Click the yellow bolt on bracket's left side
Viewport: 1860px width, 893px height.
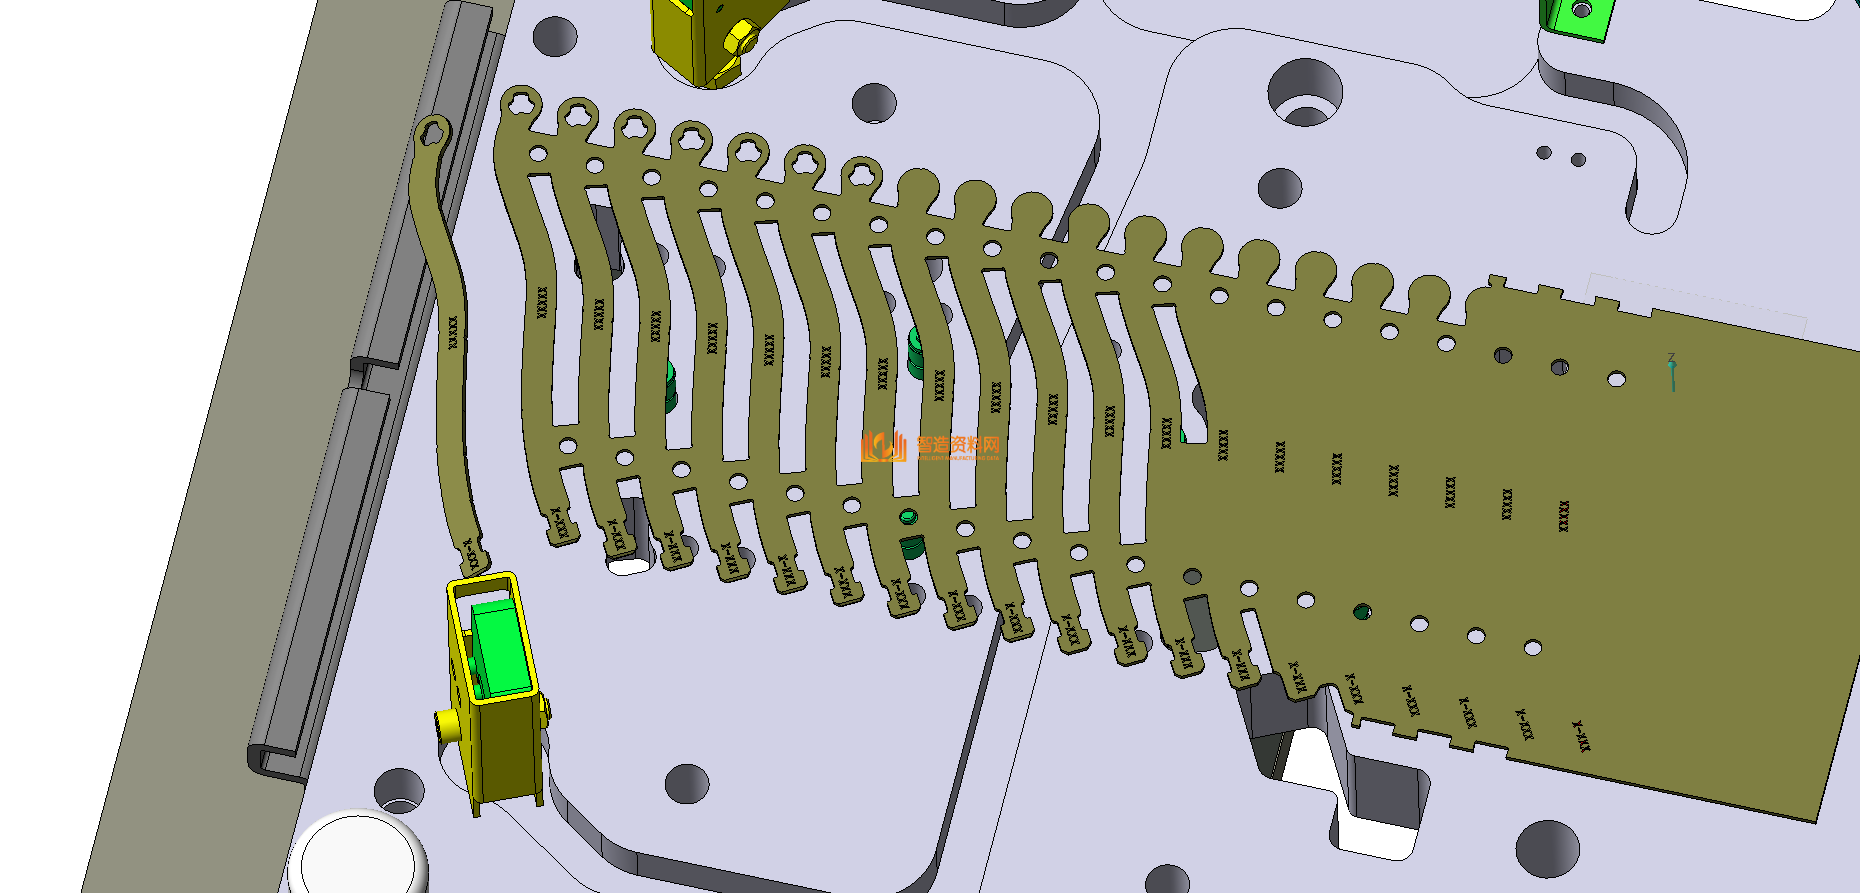(x=445, y=721)
